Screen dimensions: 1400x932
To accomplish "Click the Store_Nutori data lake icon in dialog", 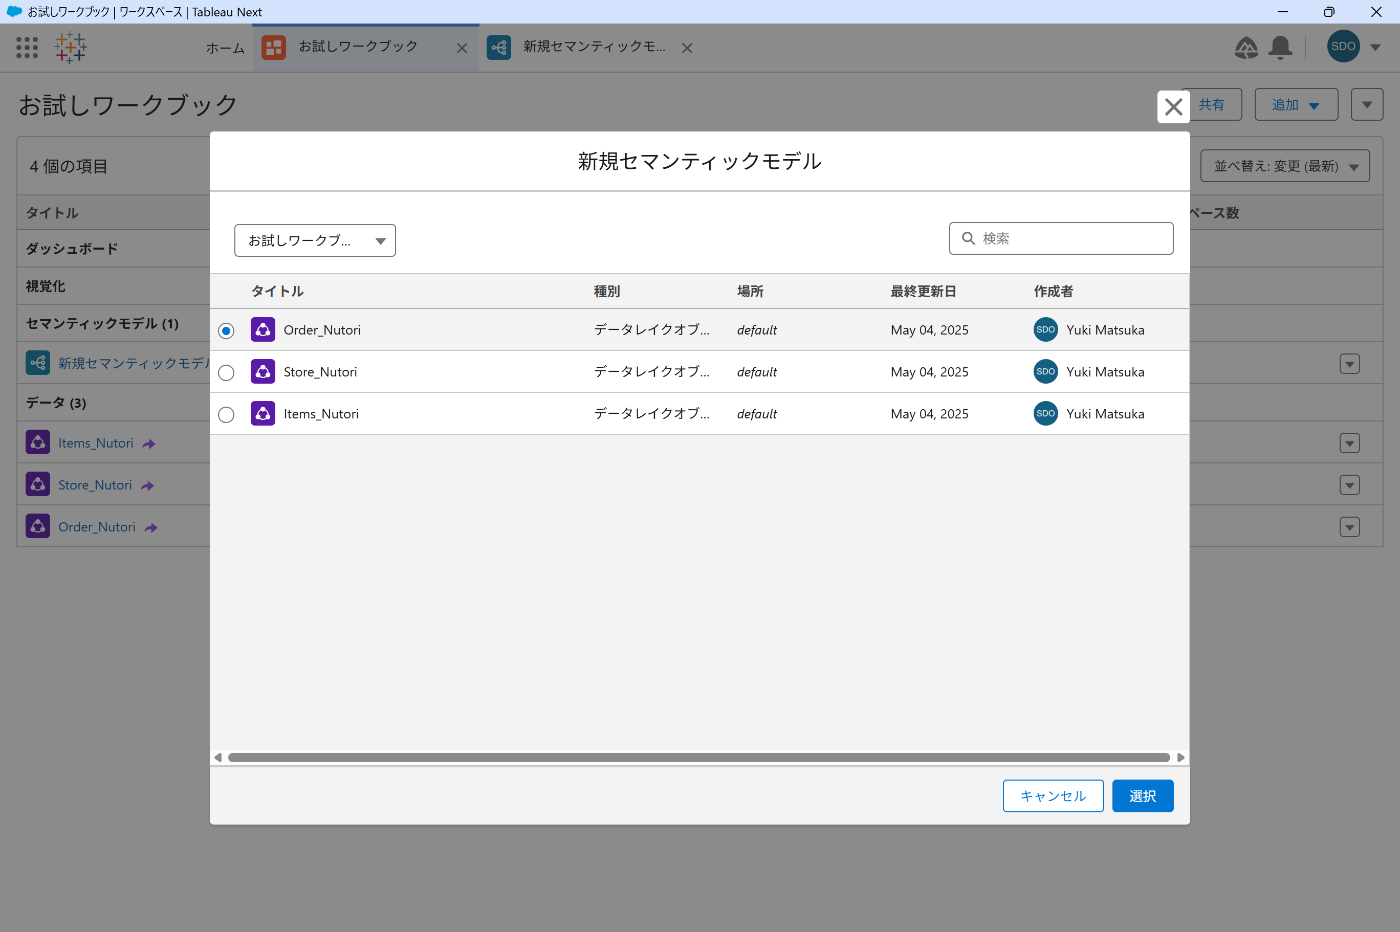I will pyautogui.click(x=263, y=371).
